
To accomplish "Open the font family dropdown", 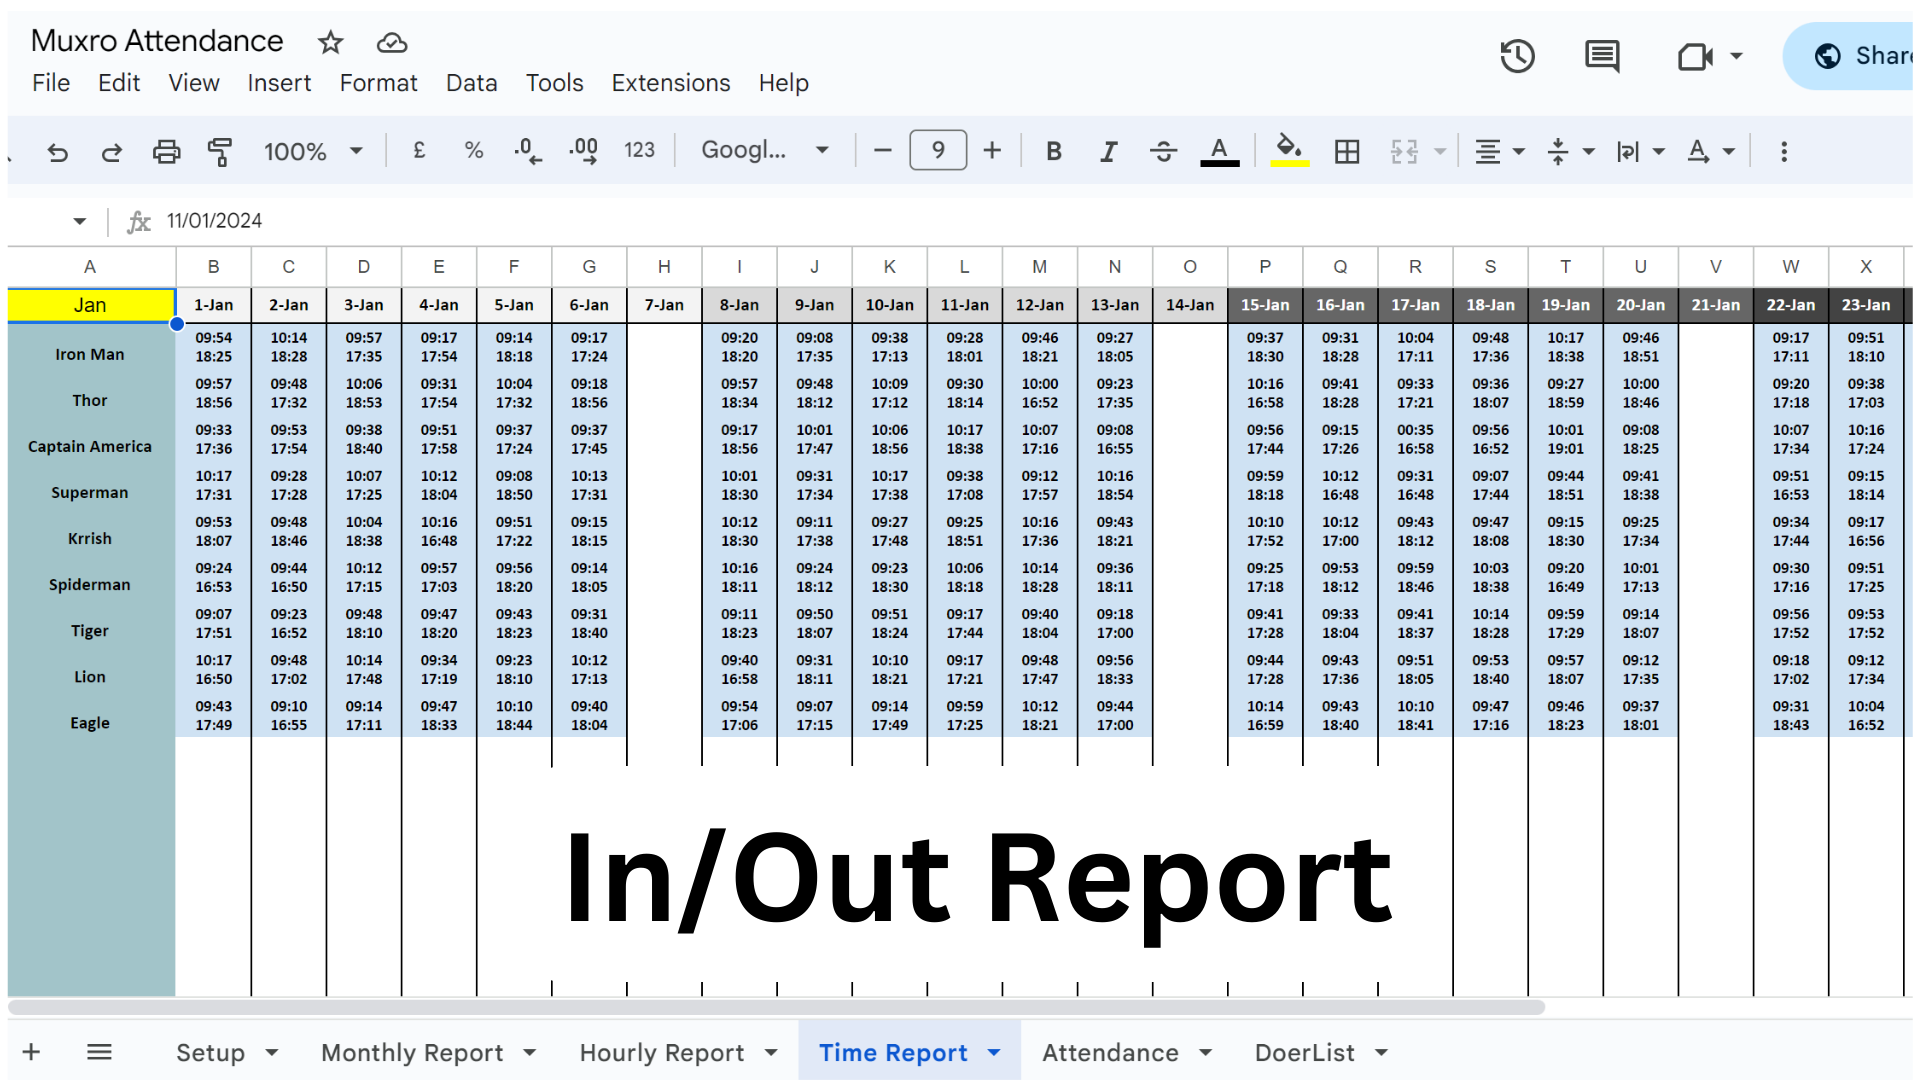I will point(765,151).
